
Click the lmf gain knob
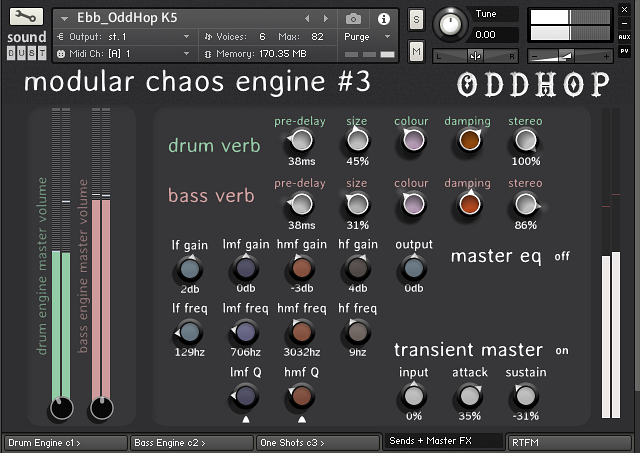click(x=245, y=268)
